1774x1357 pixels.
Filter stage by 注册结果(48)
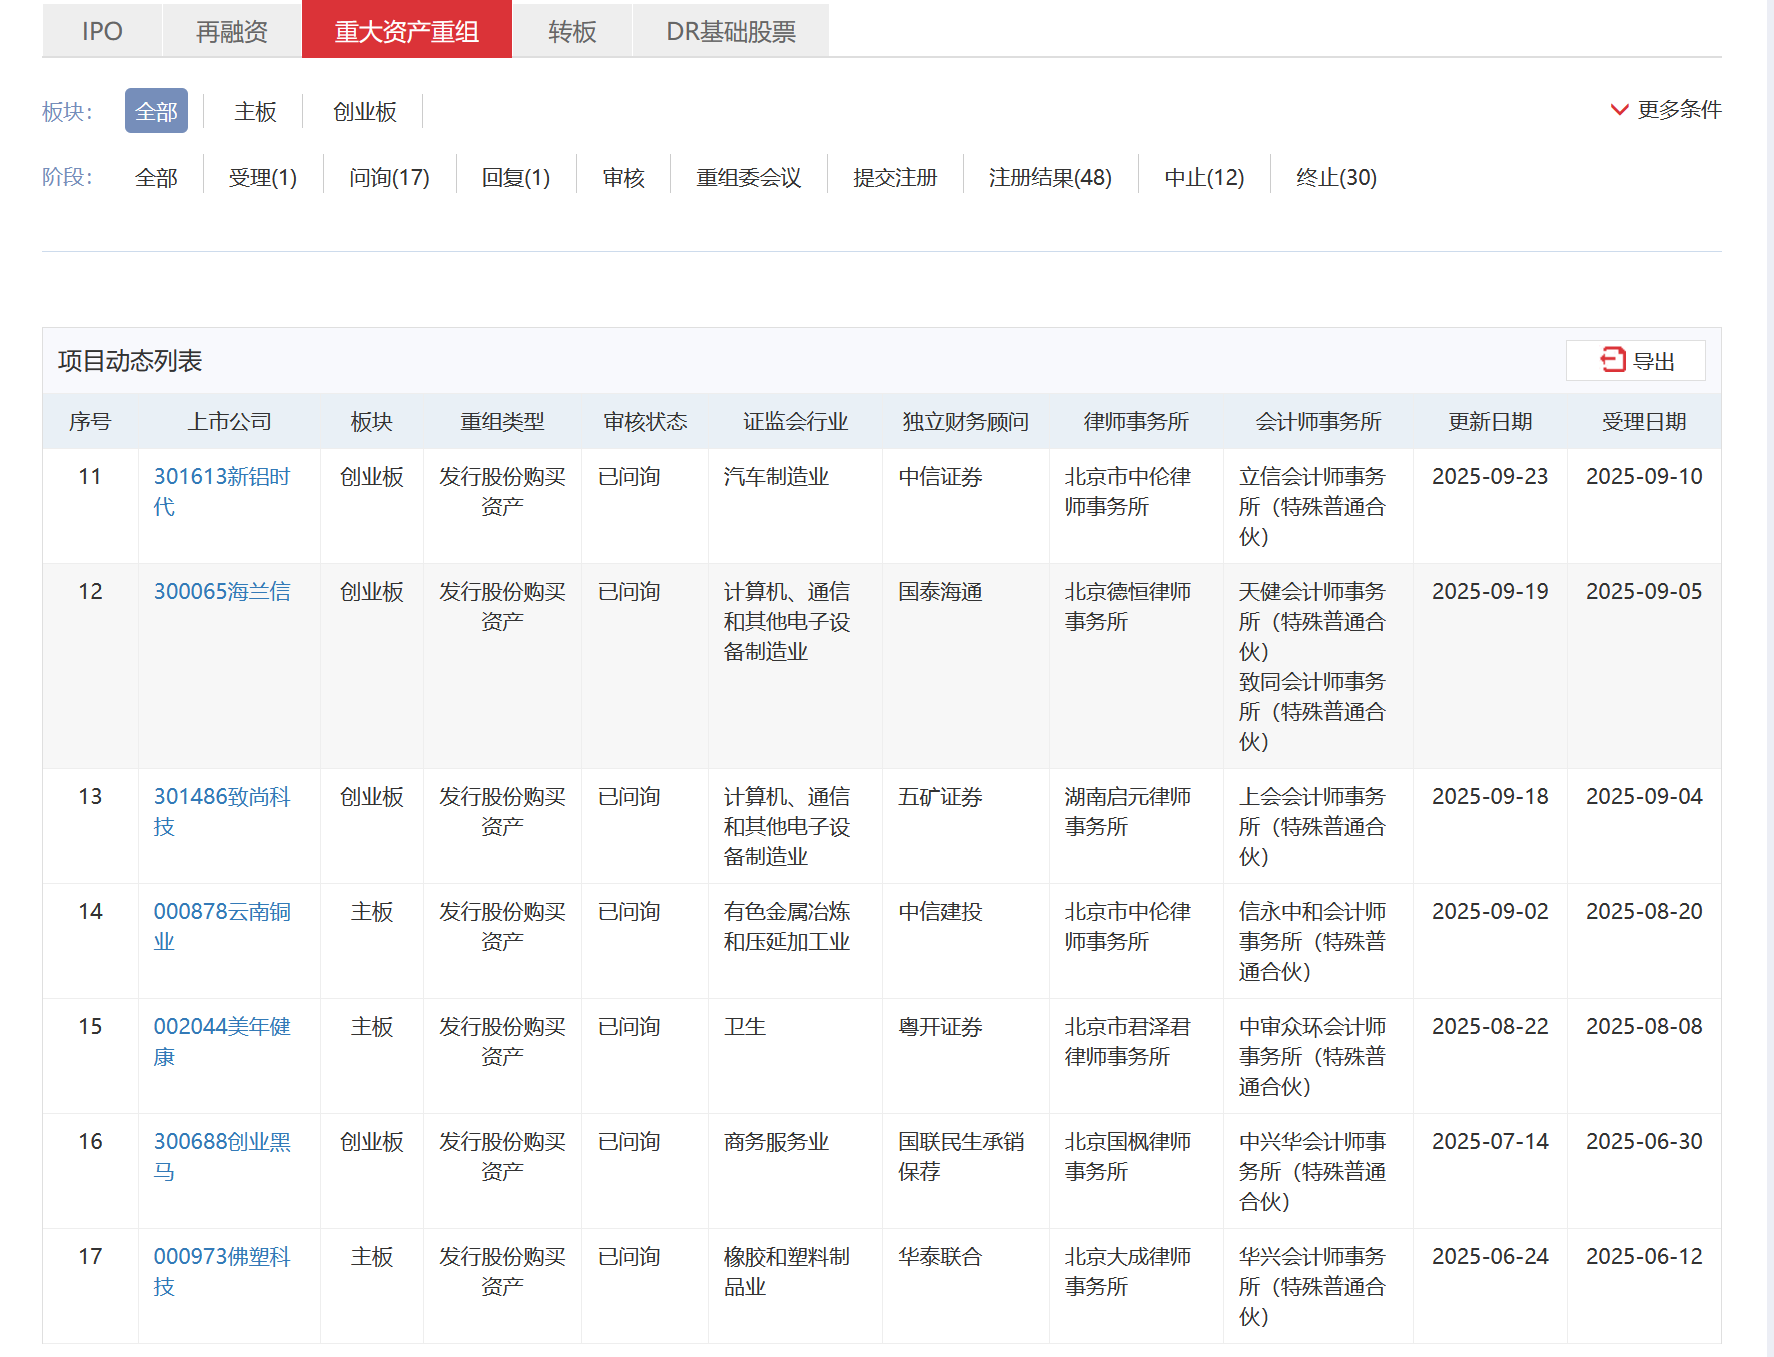click(1049, 178)
